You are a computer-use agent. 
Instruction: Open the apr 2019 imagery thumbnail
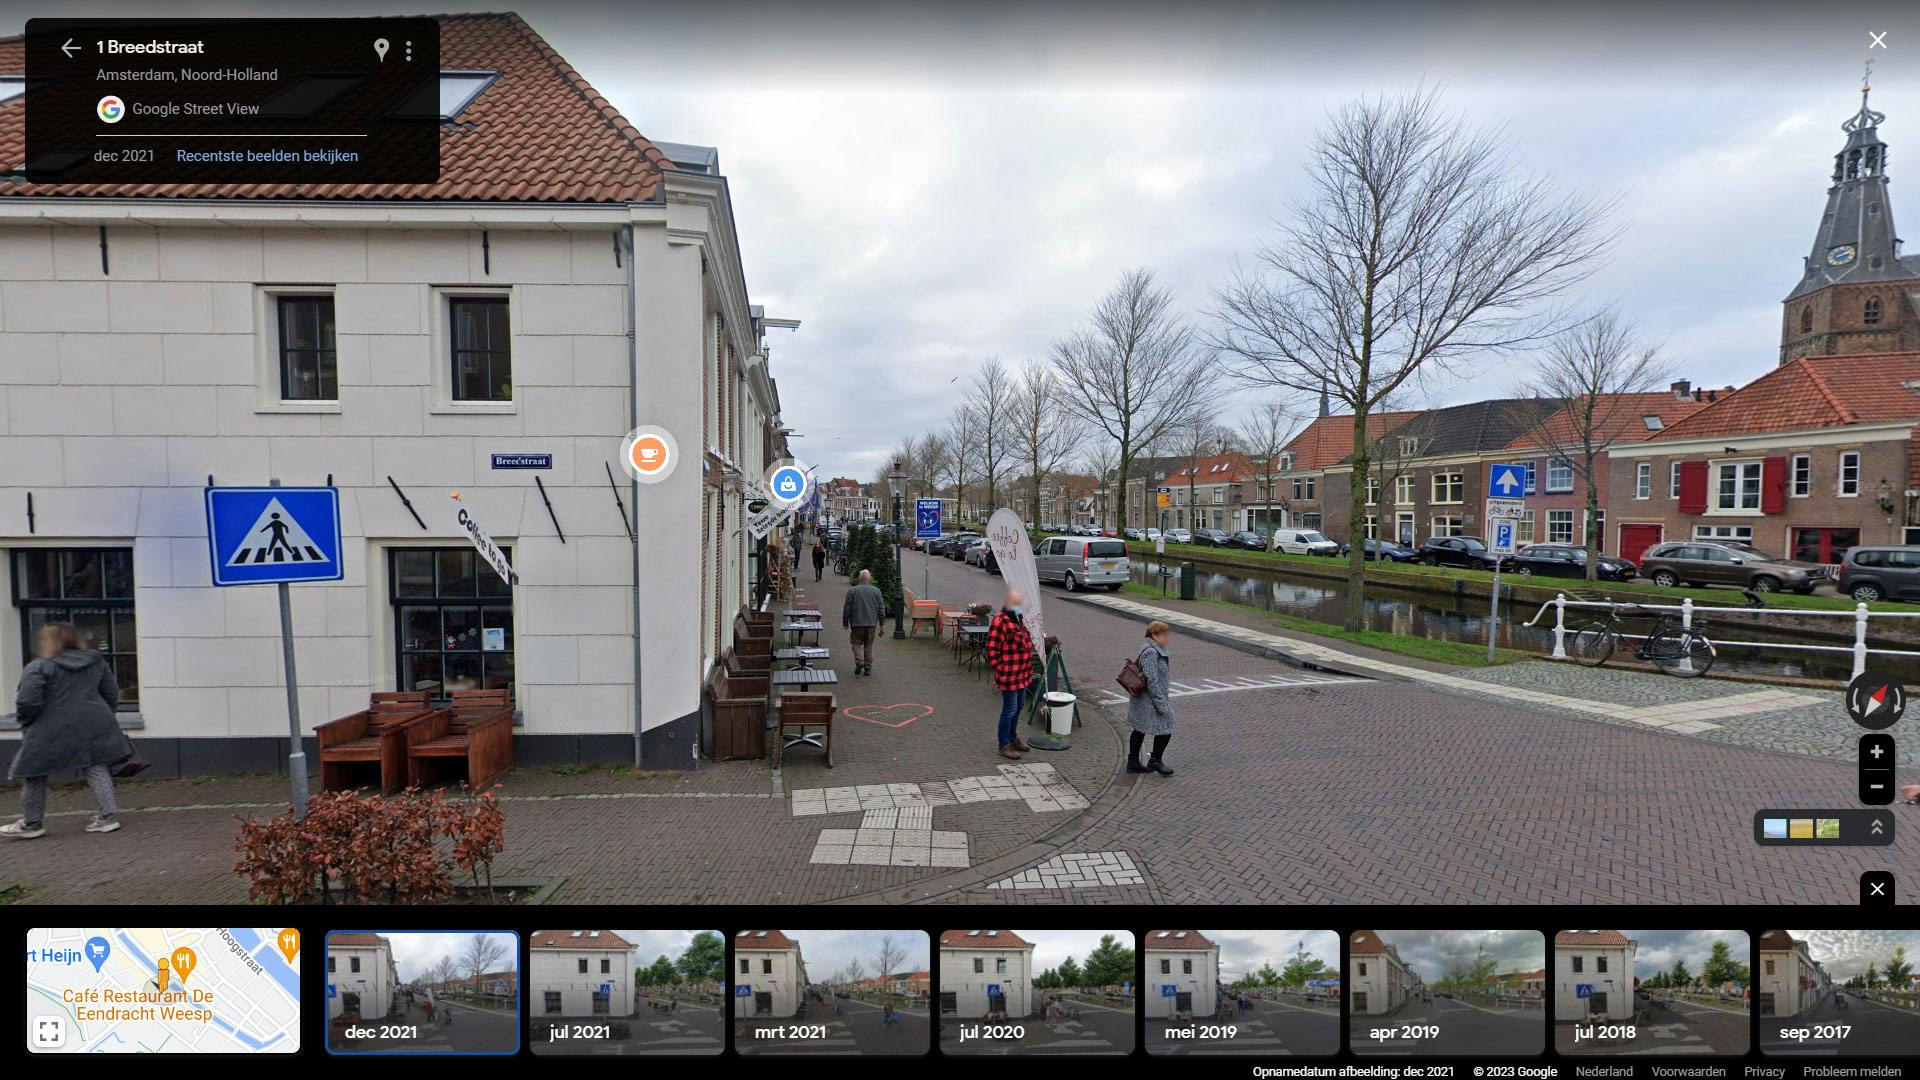tap(1447, 991)
